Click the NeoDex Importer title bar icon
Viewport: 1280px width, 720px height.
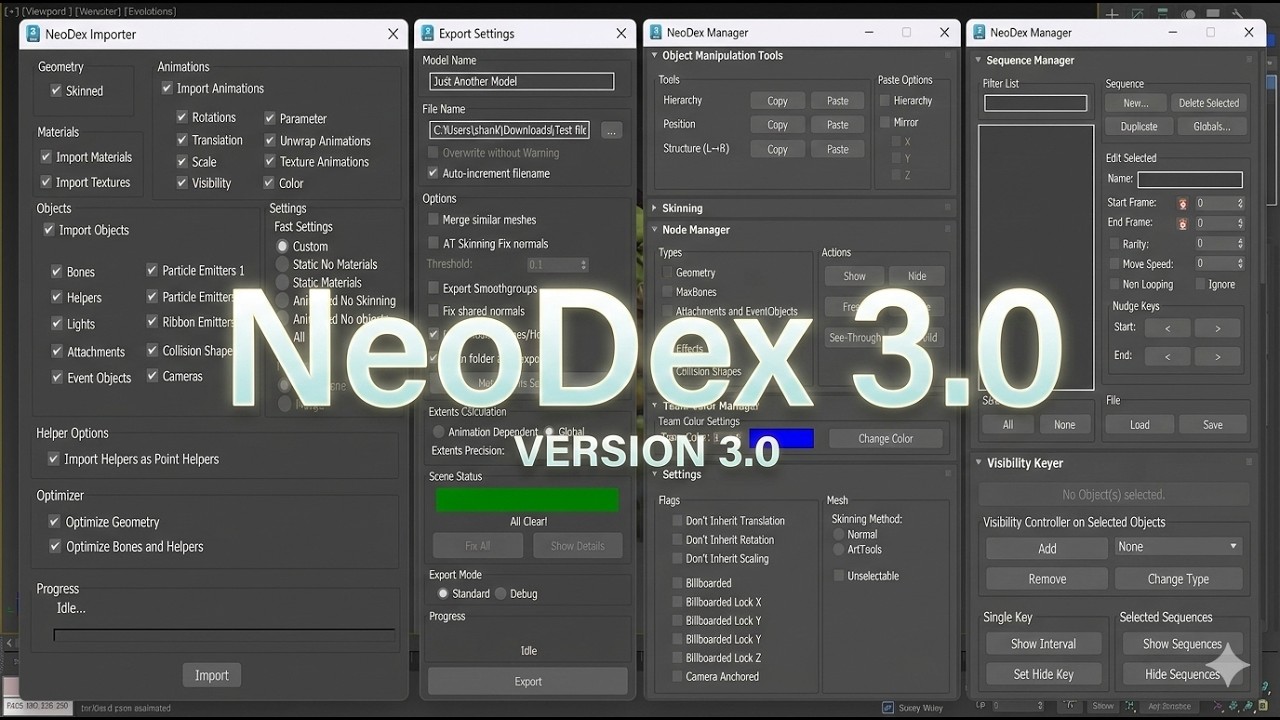33,34
